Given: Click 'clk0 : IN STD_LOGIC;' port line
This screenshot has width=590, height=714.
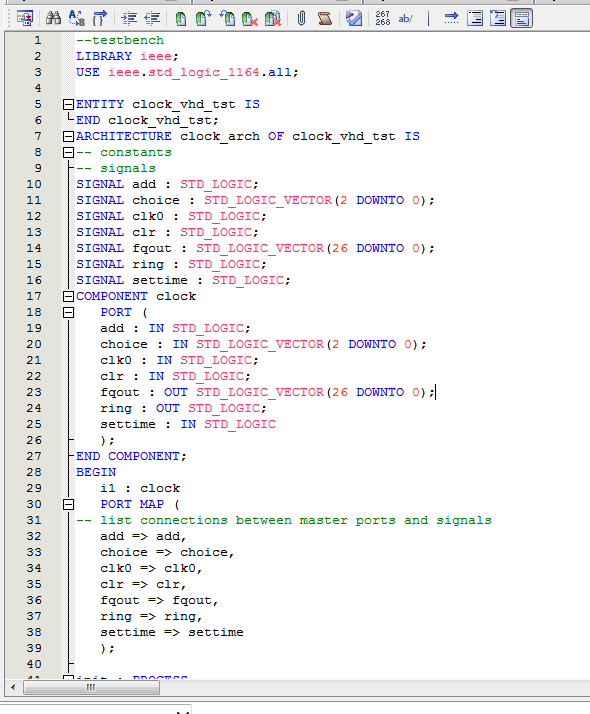Looking at the screenshot, I should 179,360.
